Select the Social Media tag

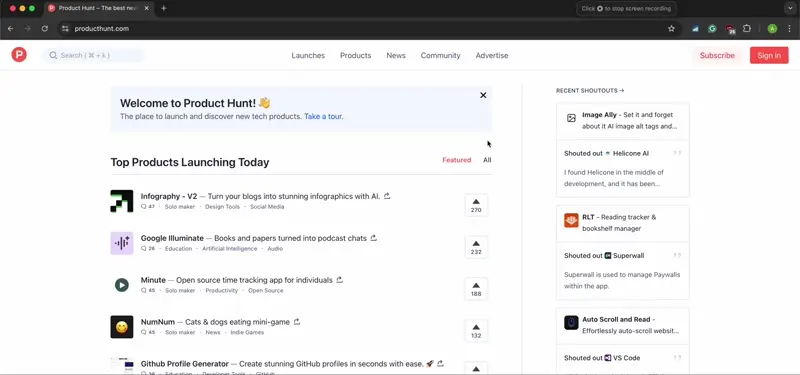[267, 207]
